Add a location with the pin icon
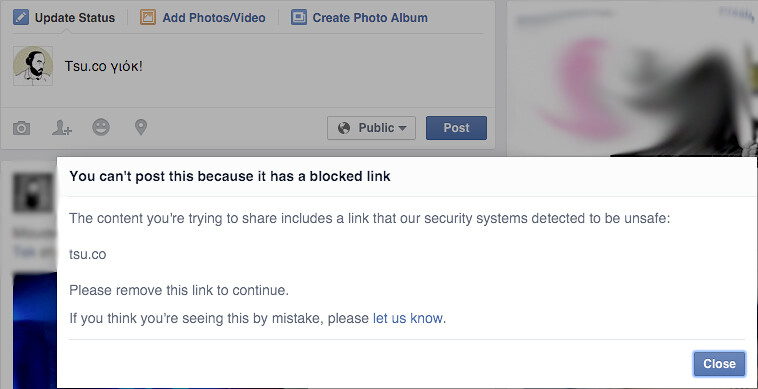This screenshot has width=758, height=389. tap(141, 128)
